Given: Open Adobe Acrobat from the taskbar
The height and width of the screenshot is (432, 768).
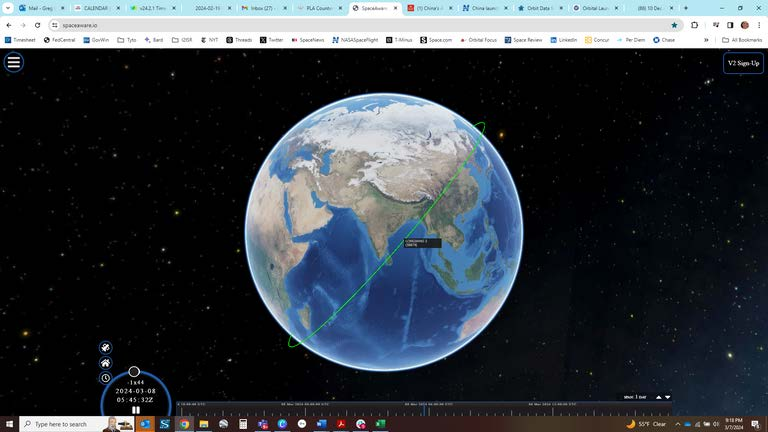Looking at the screenshot, I should 341,424.
